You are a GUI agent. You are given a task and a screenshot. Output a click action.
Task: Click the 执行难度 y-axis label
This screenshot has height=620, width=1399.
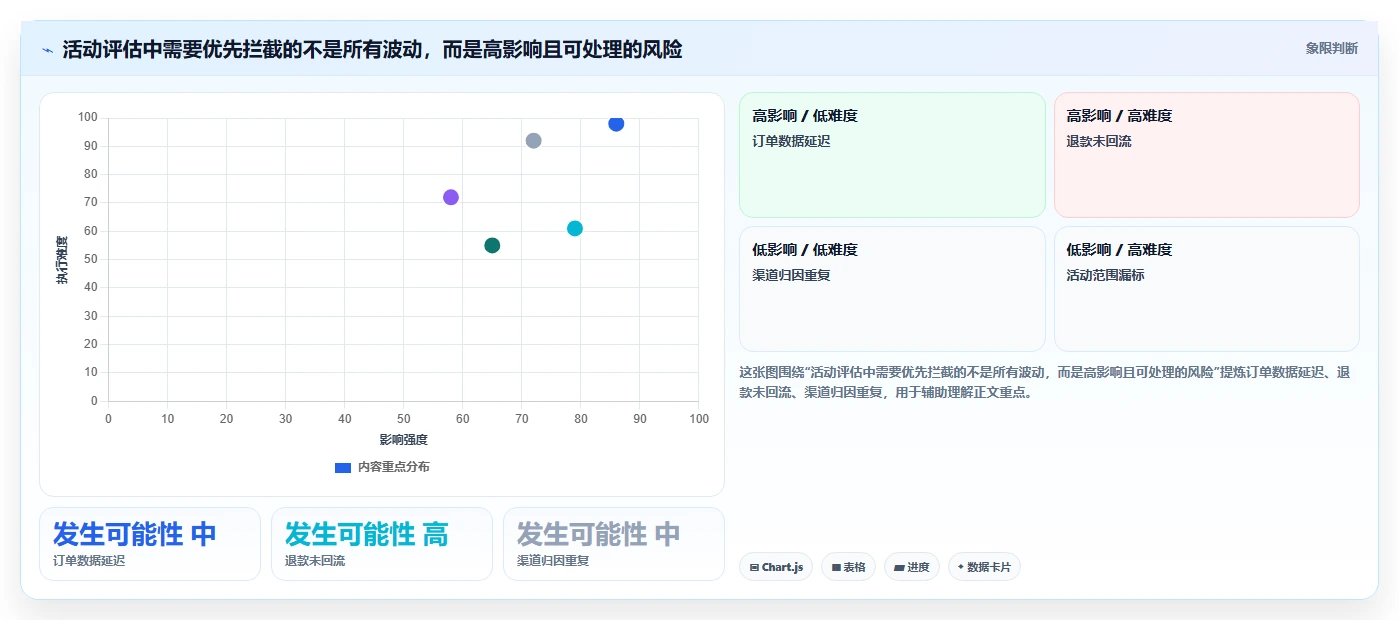(62, 260)
